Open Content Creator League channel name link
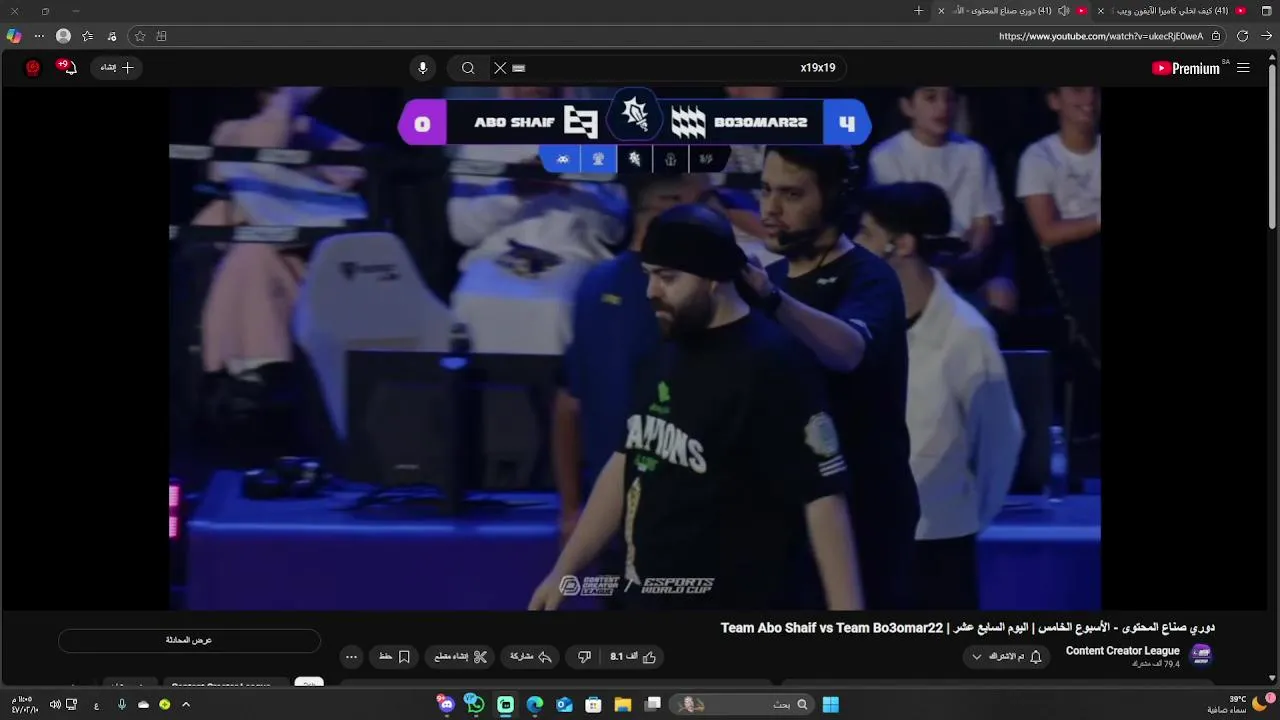This screenshot has width=1280, height=720. coord(1122,651)
